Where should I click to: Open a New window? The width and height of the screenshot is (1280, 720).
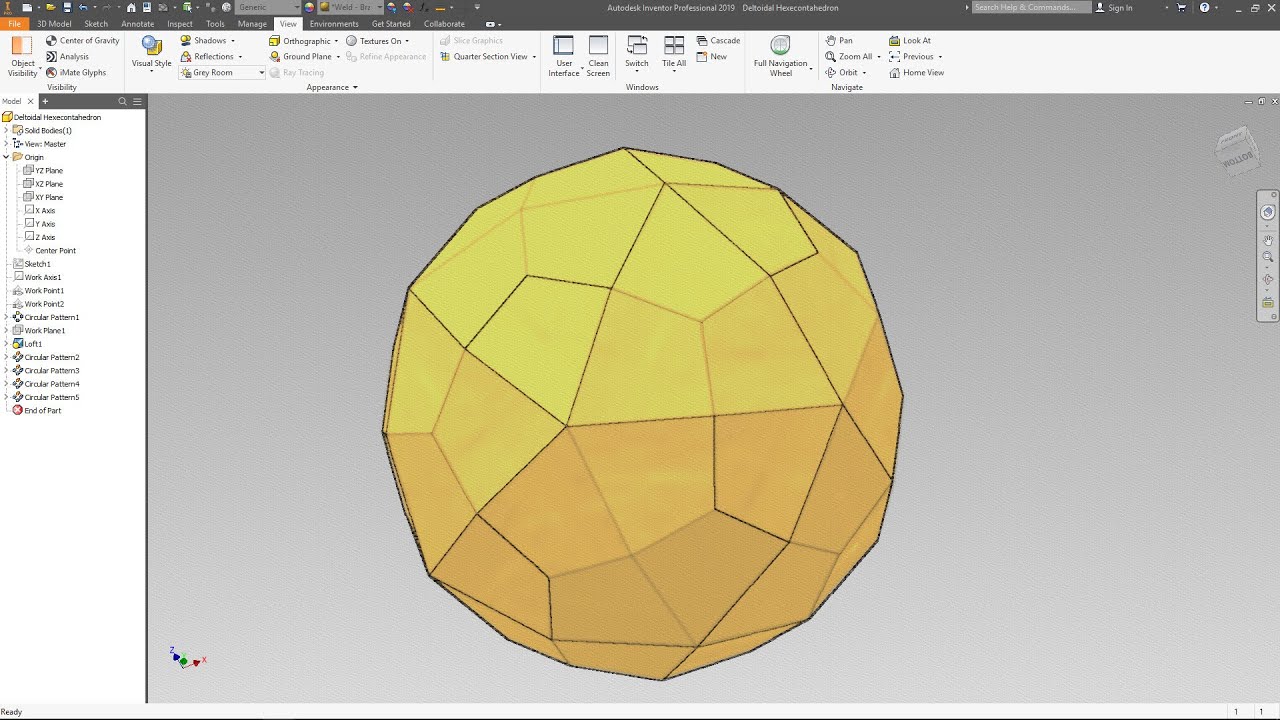(711, 57)
